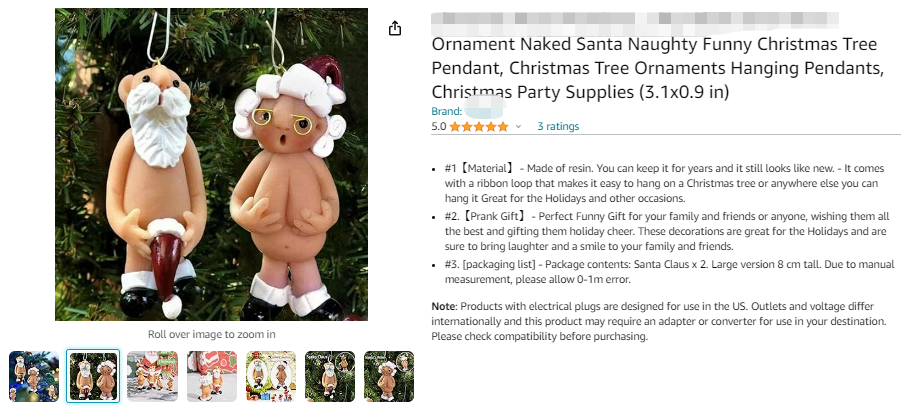Choose thumbnail of figurines beside red box
Viewport: 901px width, 414px height.
coord(211,376)
